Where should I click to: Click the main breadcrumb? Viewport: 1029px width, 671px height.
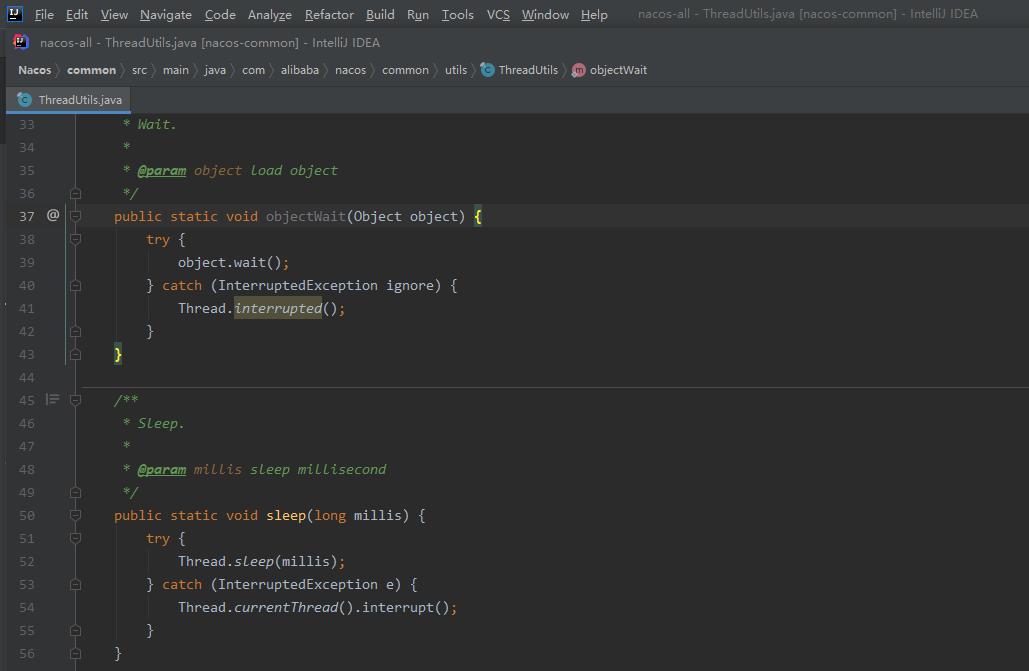(x=176, y=70)
